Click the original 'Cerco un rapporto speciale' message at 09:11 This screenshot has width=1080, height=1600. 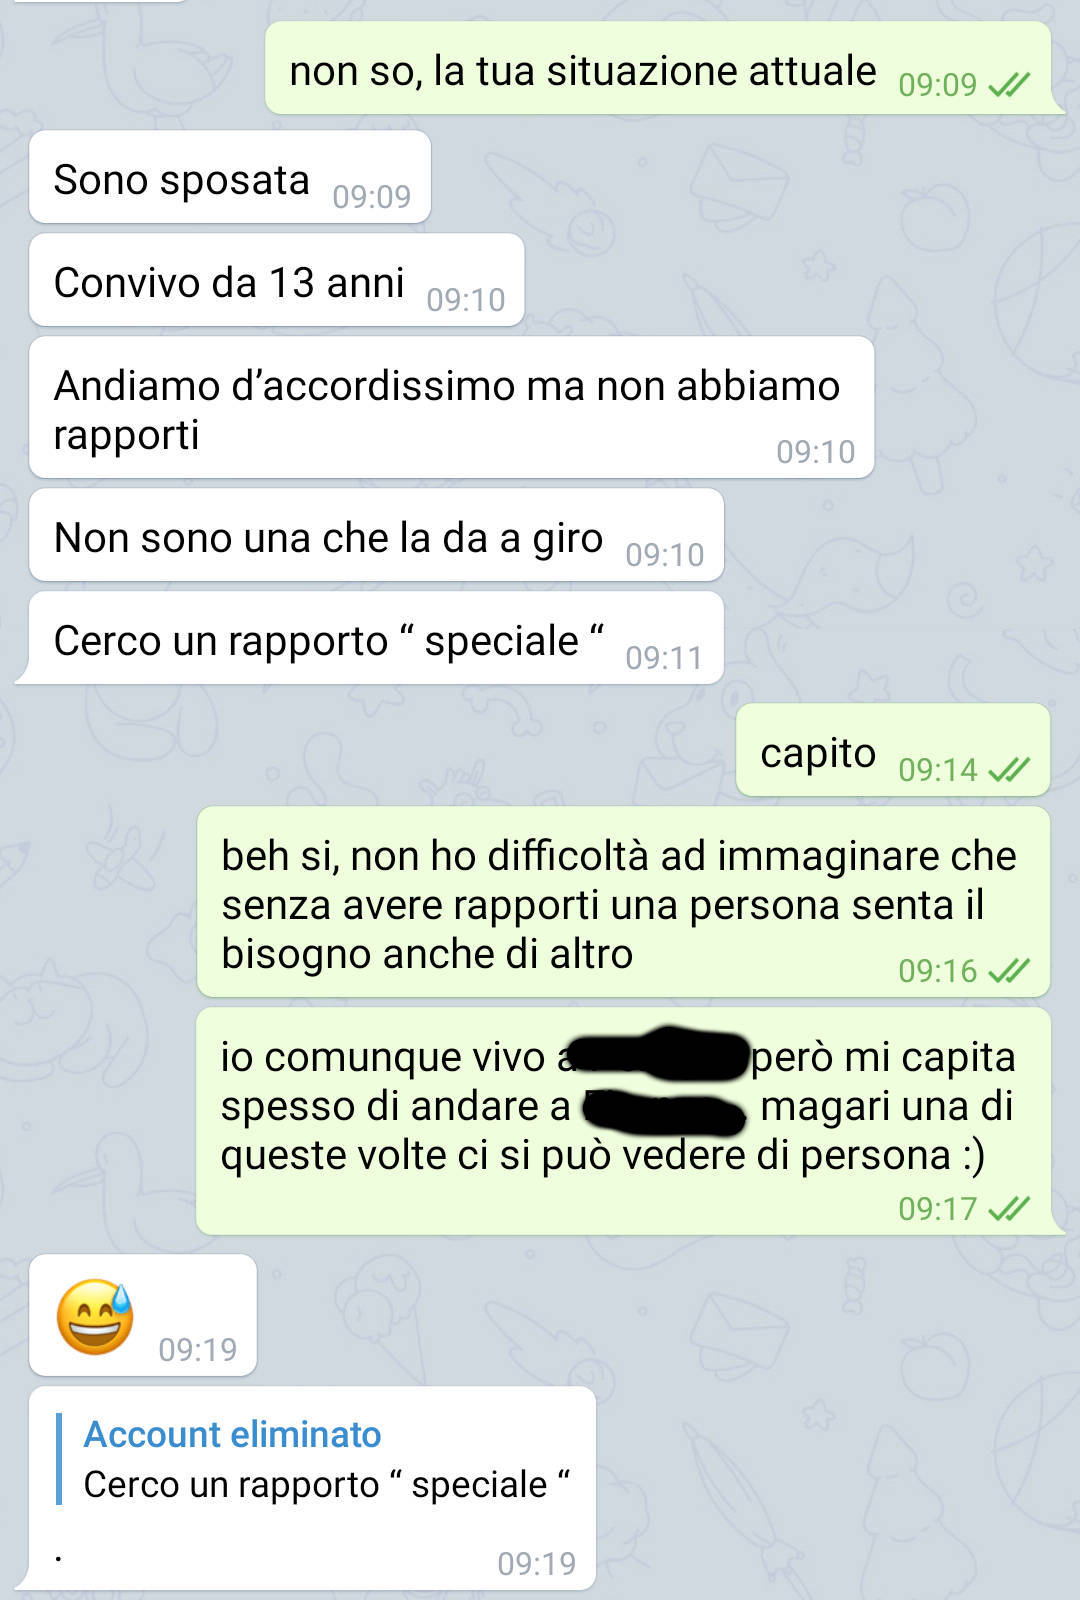376,638
